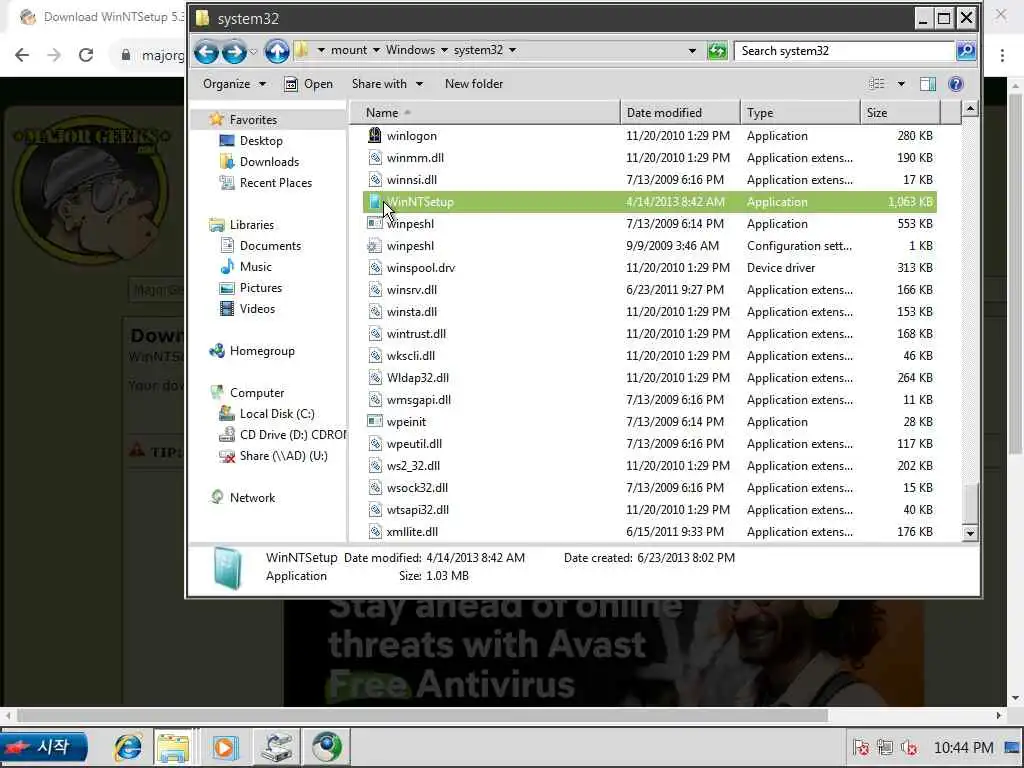Change the view layout icon
This screenshot has width=1024, height=768.
click(877, 84)
